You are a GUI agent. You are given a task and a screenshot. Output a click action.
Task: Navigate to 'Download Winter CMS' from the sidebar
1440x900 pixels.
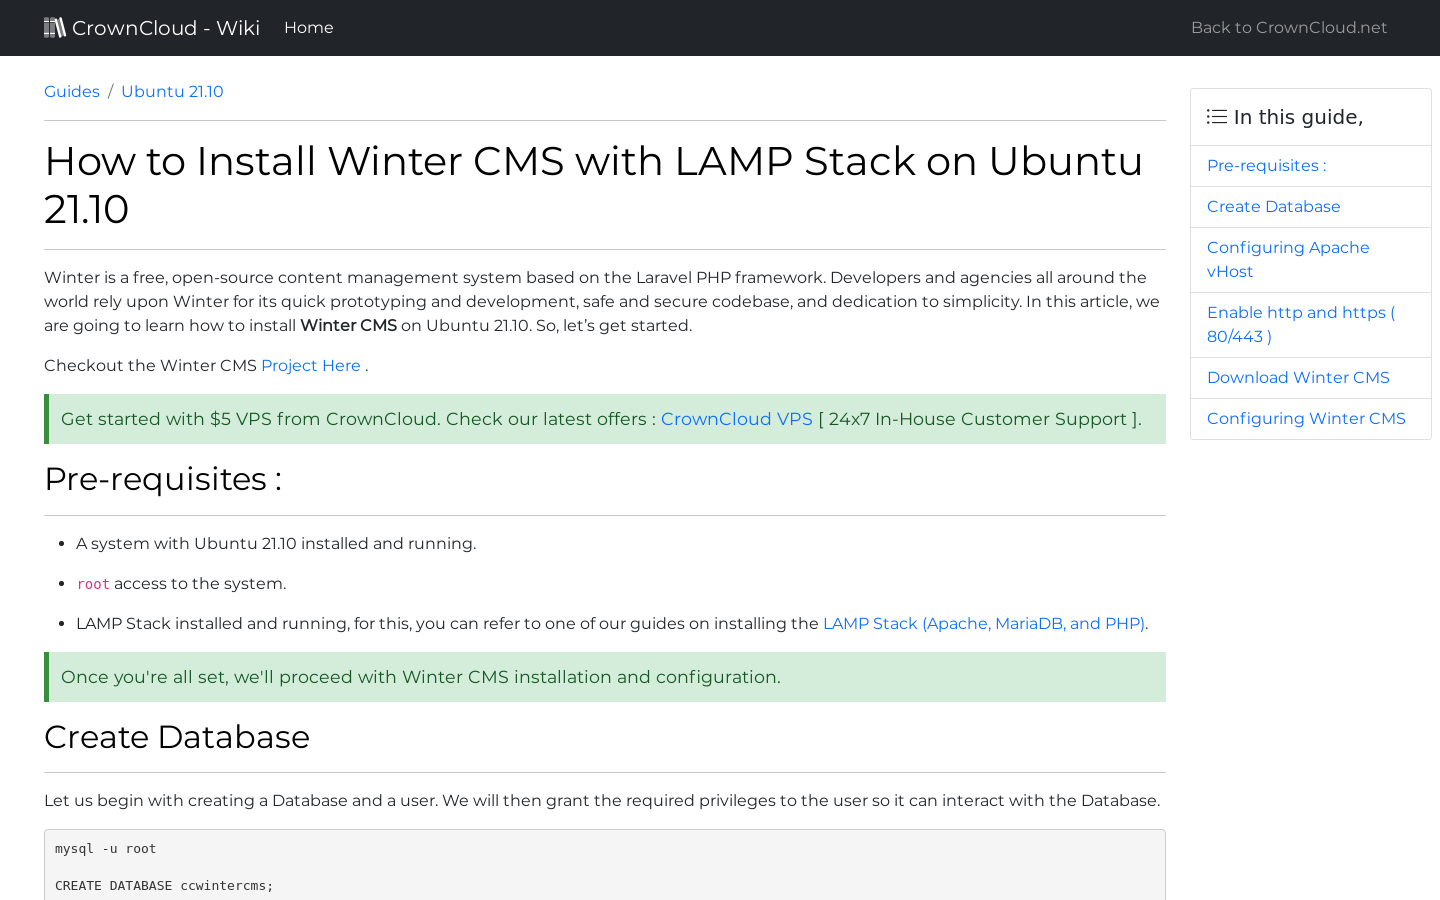(x=1298, y=377)
